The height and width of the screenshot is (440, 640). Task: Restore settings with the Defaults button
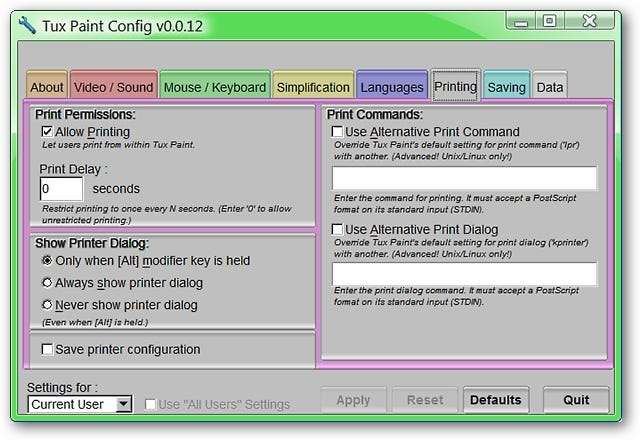(496, 400)
